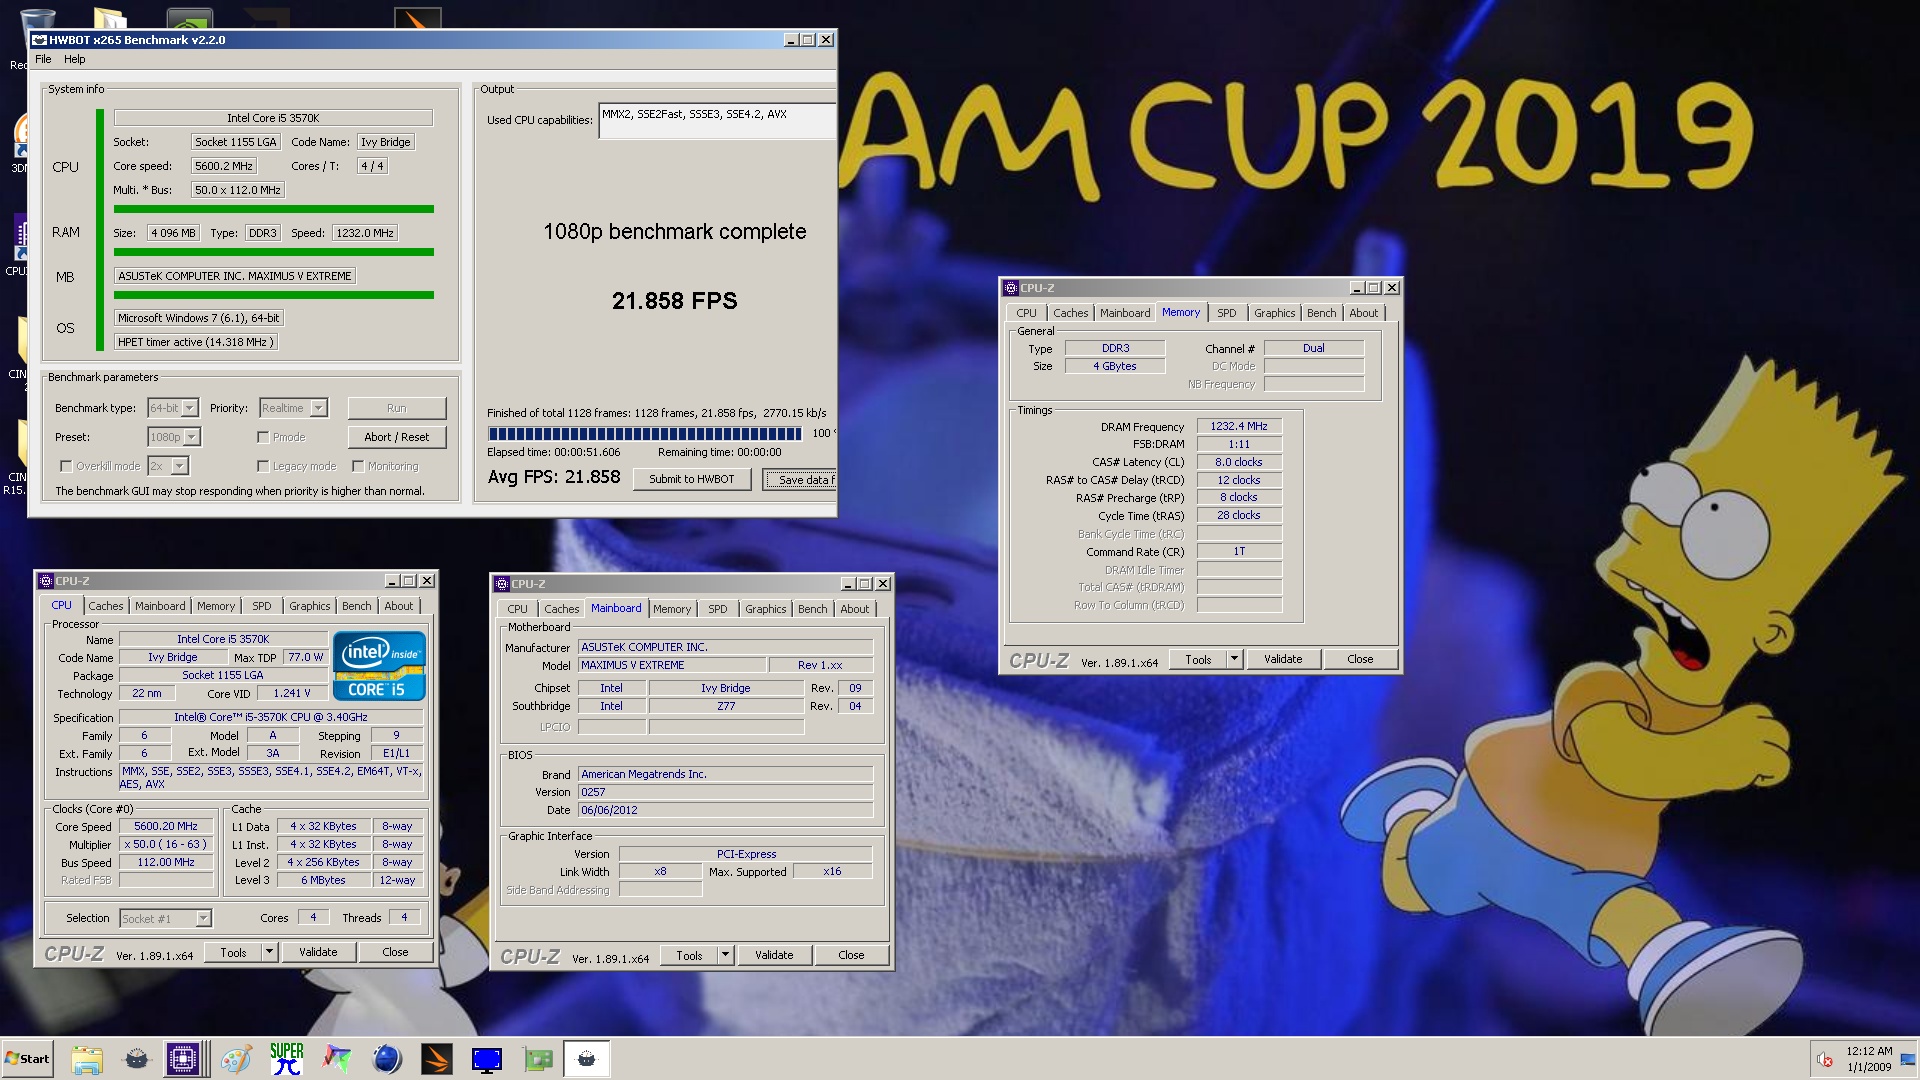1920x1080 pixels.
Task: Select Memory tab in Mainboard CPU-Z window
Action: (672, 609)
